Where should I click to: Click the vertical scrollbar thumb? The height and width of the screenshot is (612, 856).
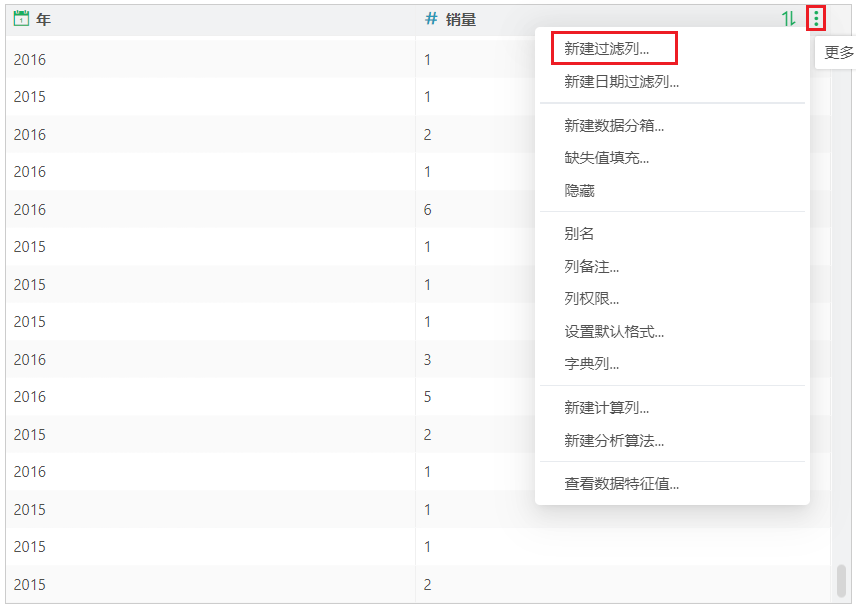pos(841,580)
